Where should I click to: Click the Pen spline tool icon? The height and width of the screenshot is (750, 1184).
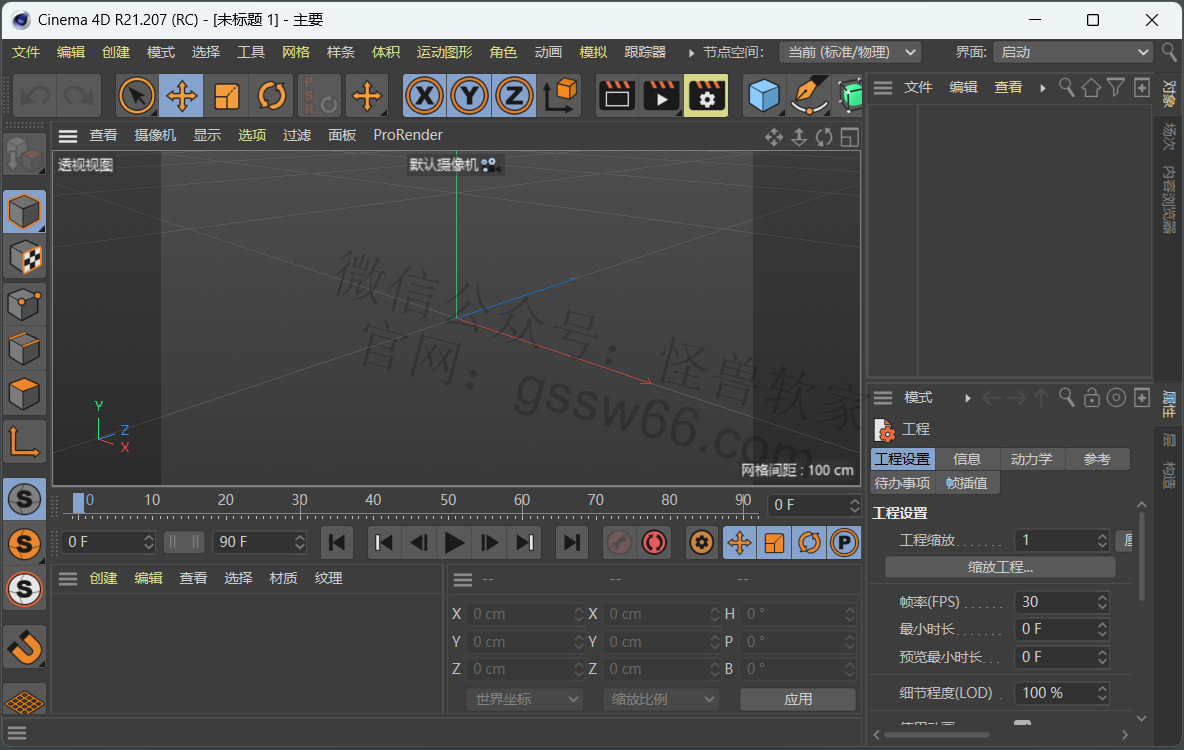click(x=808, y=96)
